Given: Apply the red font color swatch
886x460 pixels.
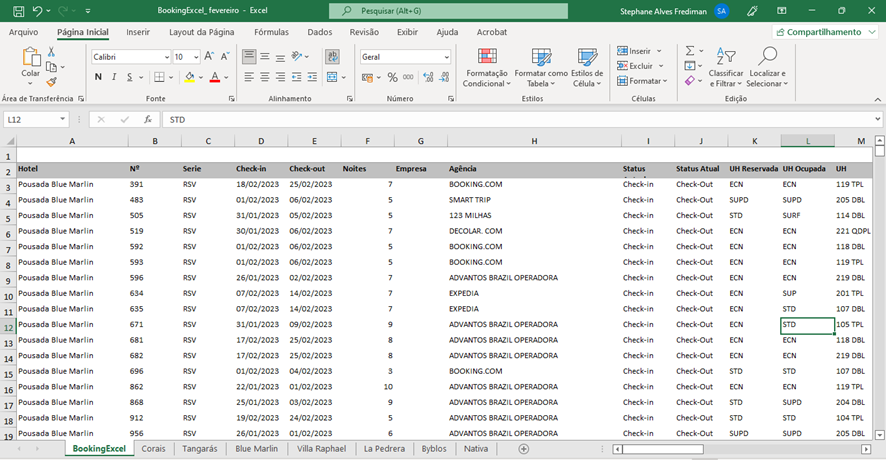Looking at the screenshot, I should (x=216, y=77).
